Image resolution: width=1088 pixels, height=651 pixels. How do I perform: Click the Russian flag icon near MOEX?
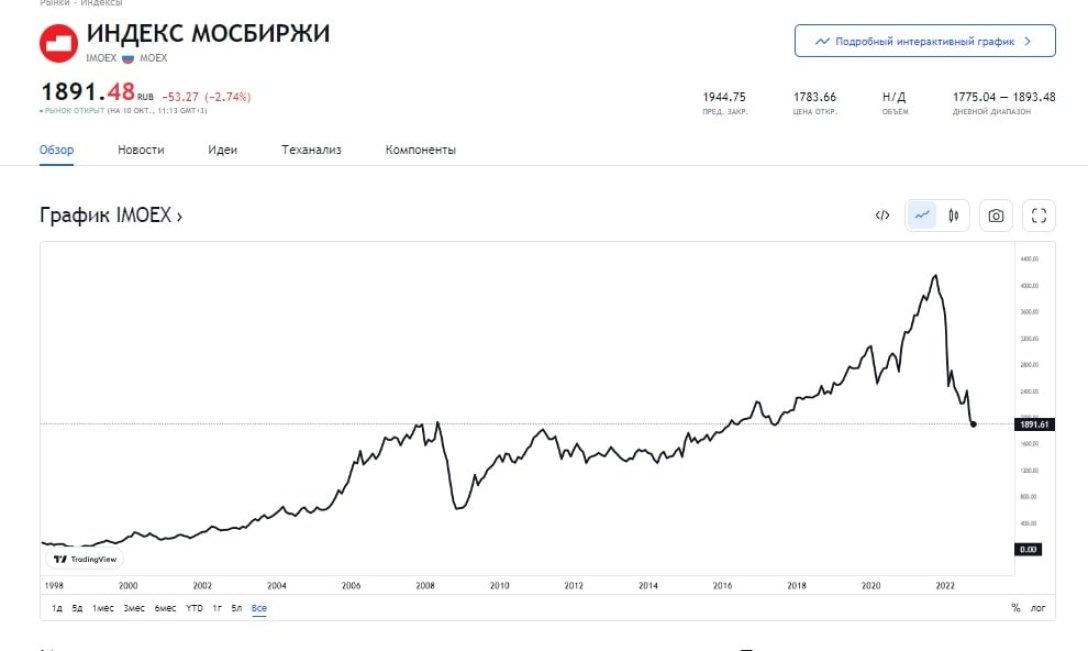(x=128, y=59)
